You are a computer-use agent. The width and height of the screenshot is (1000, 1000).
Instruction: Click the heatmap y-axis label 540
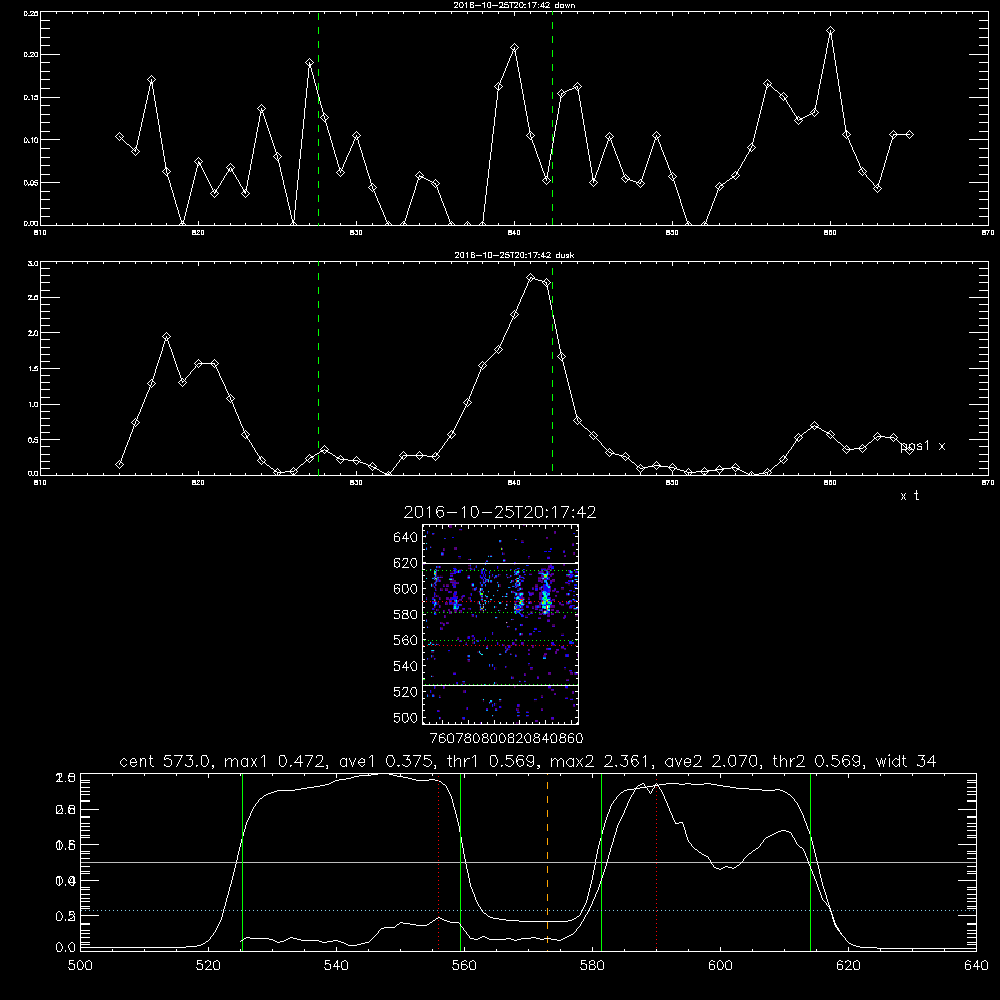coord(406,666)
